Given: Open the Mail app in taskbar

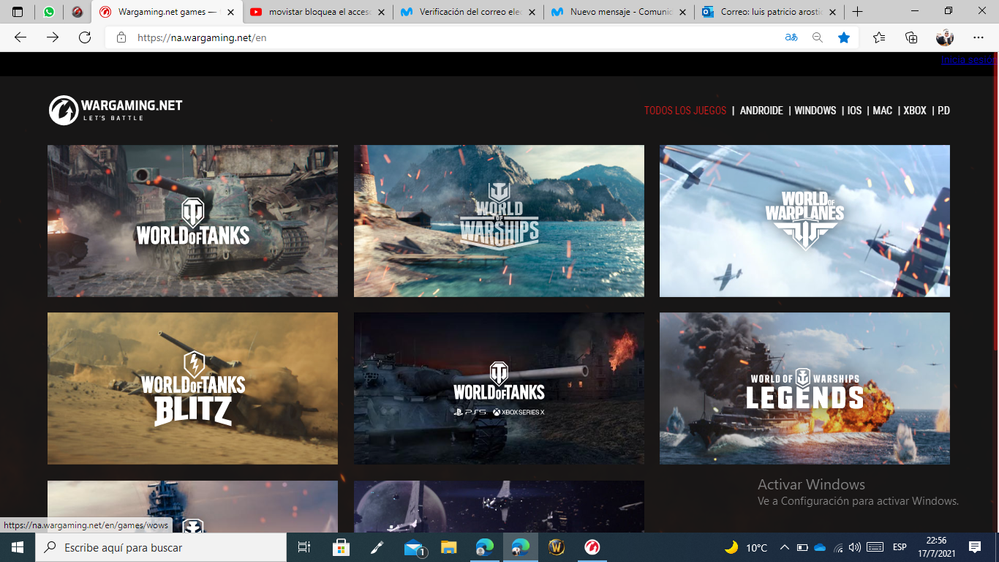Looking at the screenshot, I should 414,547.
